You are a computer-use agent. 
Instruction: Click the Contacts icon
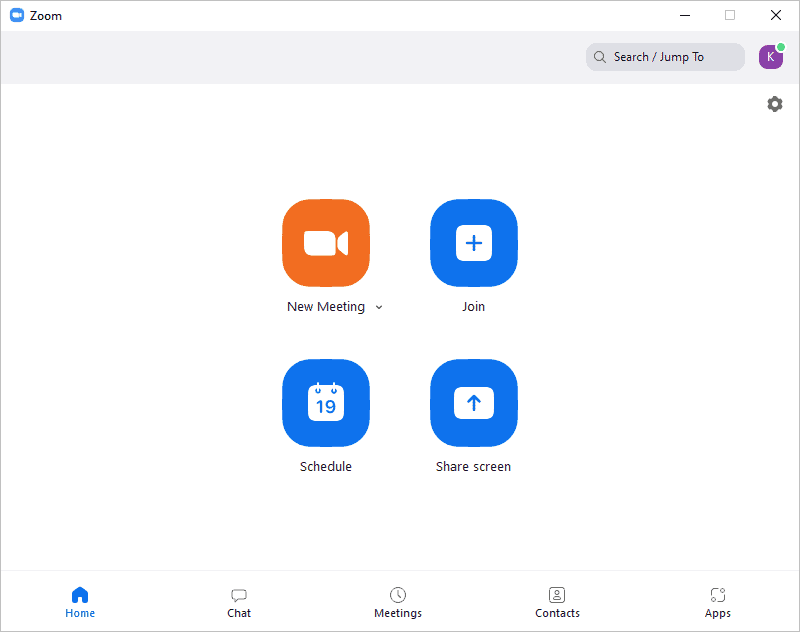point(557,595)
